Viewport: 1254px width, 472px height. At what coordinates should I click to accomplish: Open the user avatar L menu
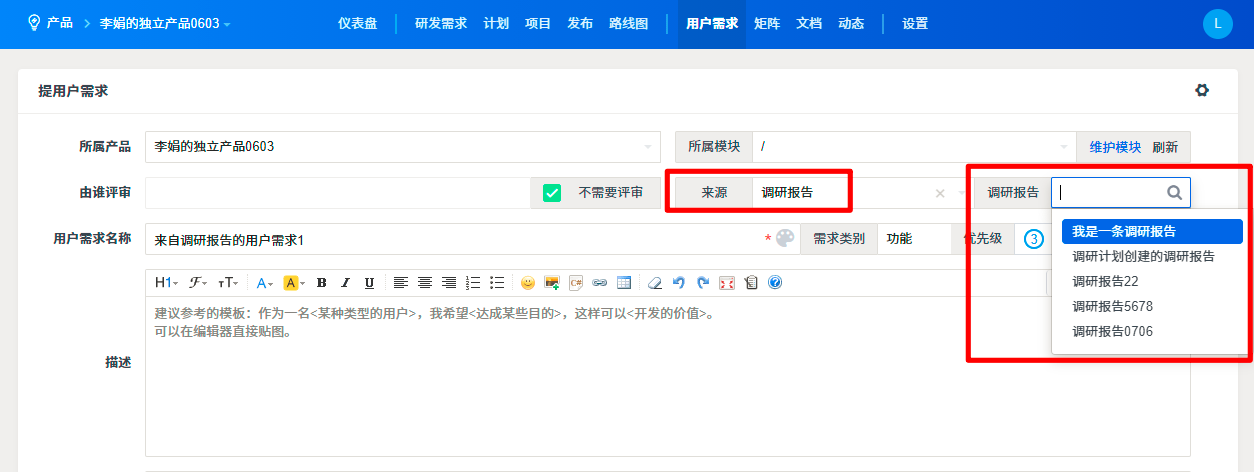1217,23
